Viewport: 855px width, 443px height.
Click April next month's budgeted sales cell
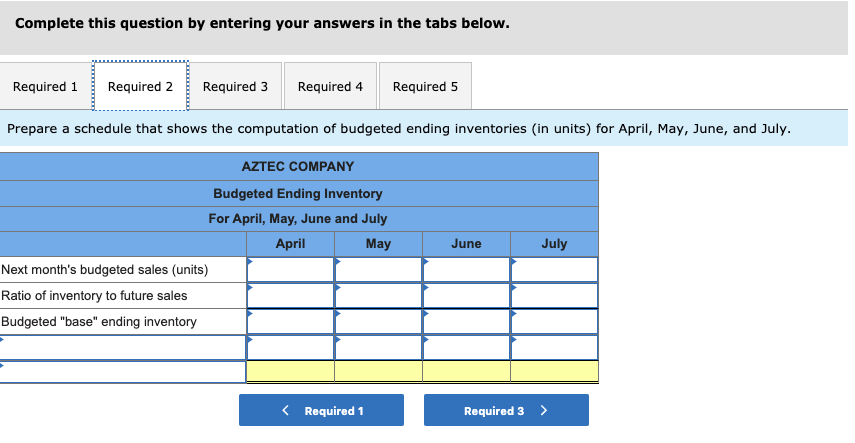[290, 270]
